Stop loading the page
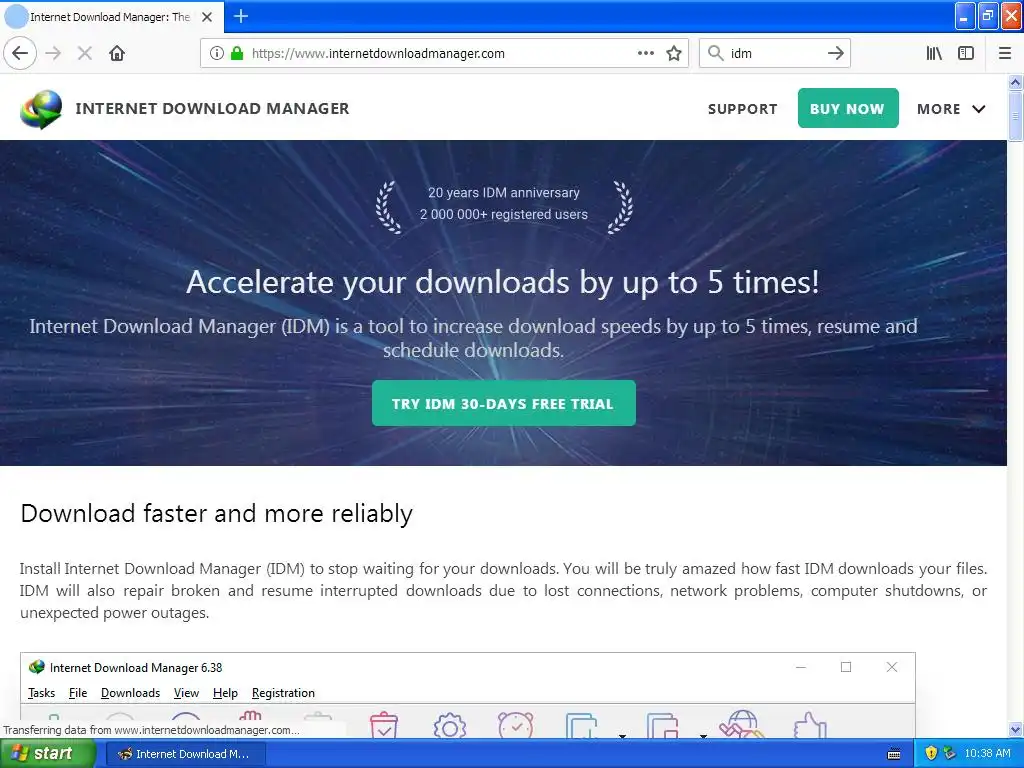 coord(85,53)
